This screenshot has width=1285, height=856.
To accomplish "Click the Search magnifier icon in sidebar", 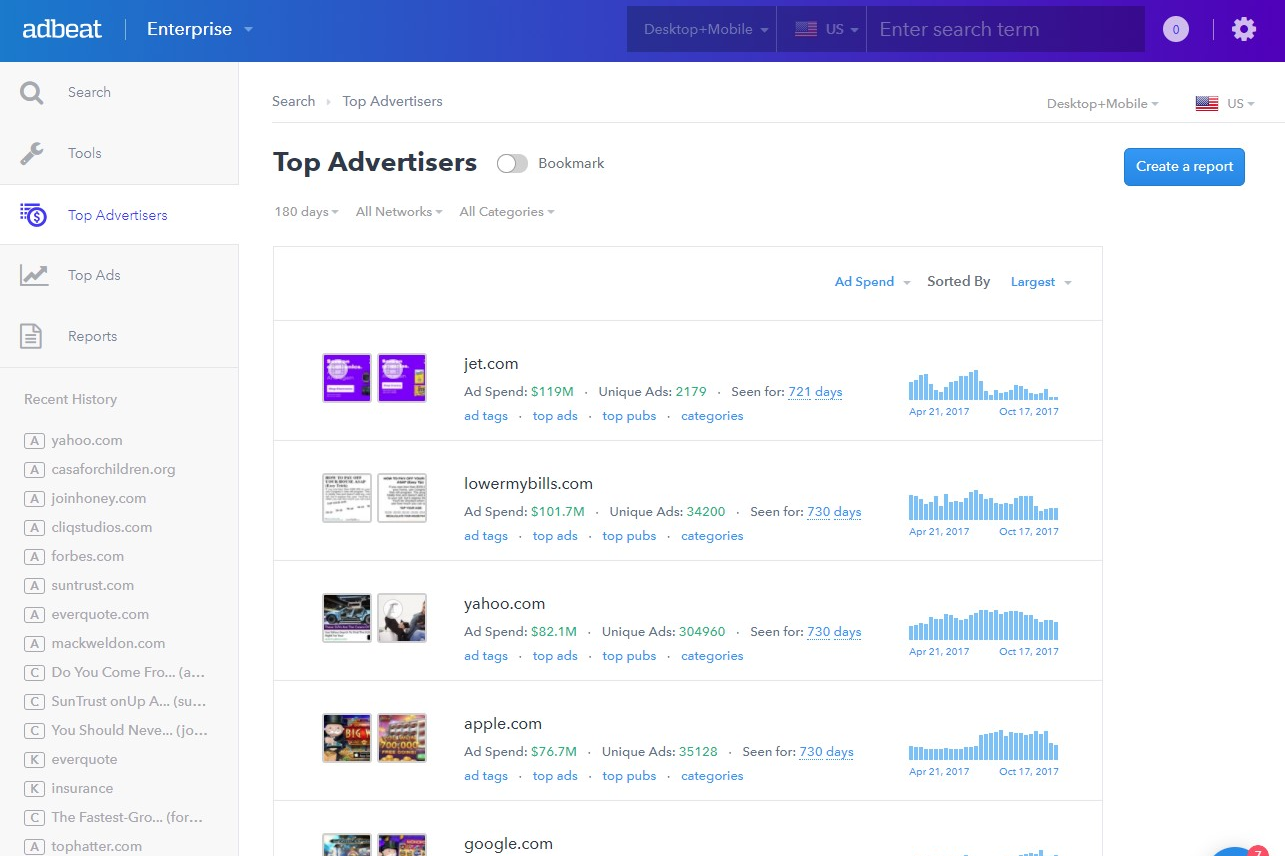I will click(32, 93).
